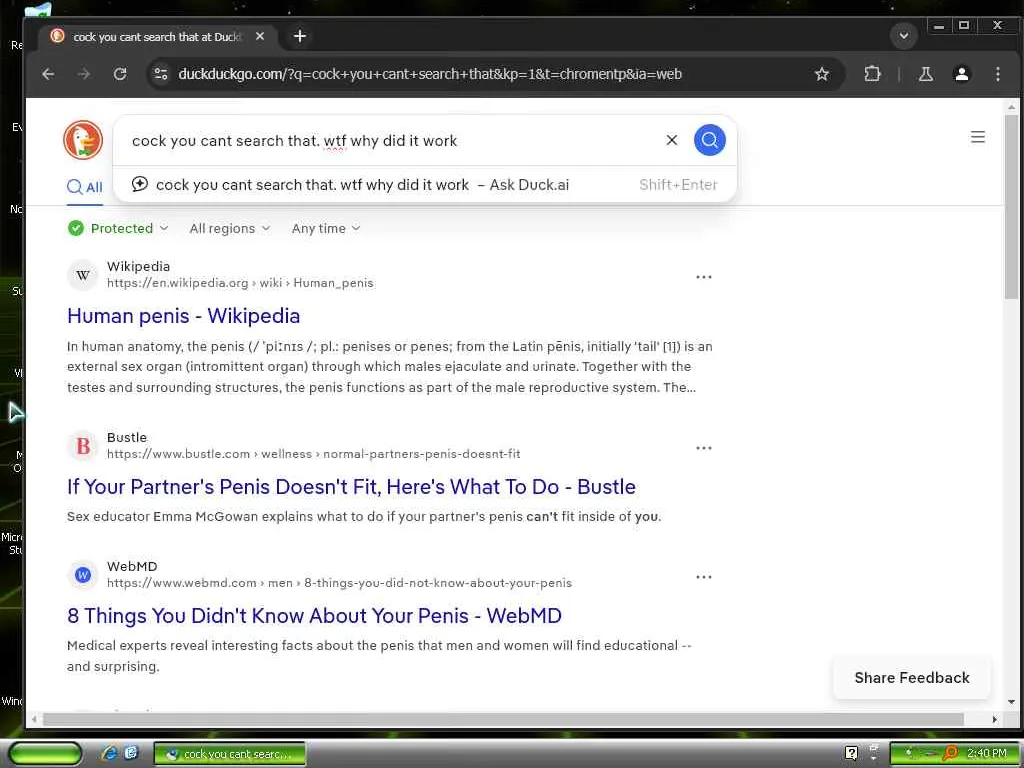Open Internet Explorer from quick launch

click(x=109, y=753)
